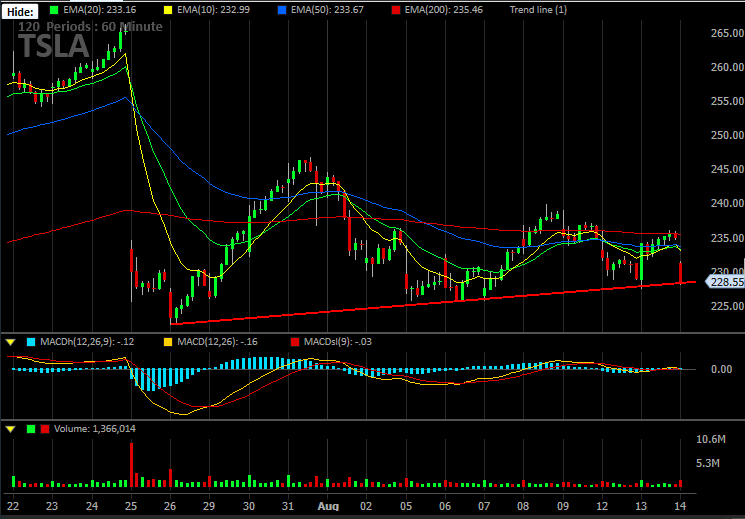Click the 5.3M volume axis label
The image size is (745, 519).
[708, 463]
